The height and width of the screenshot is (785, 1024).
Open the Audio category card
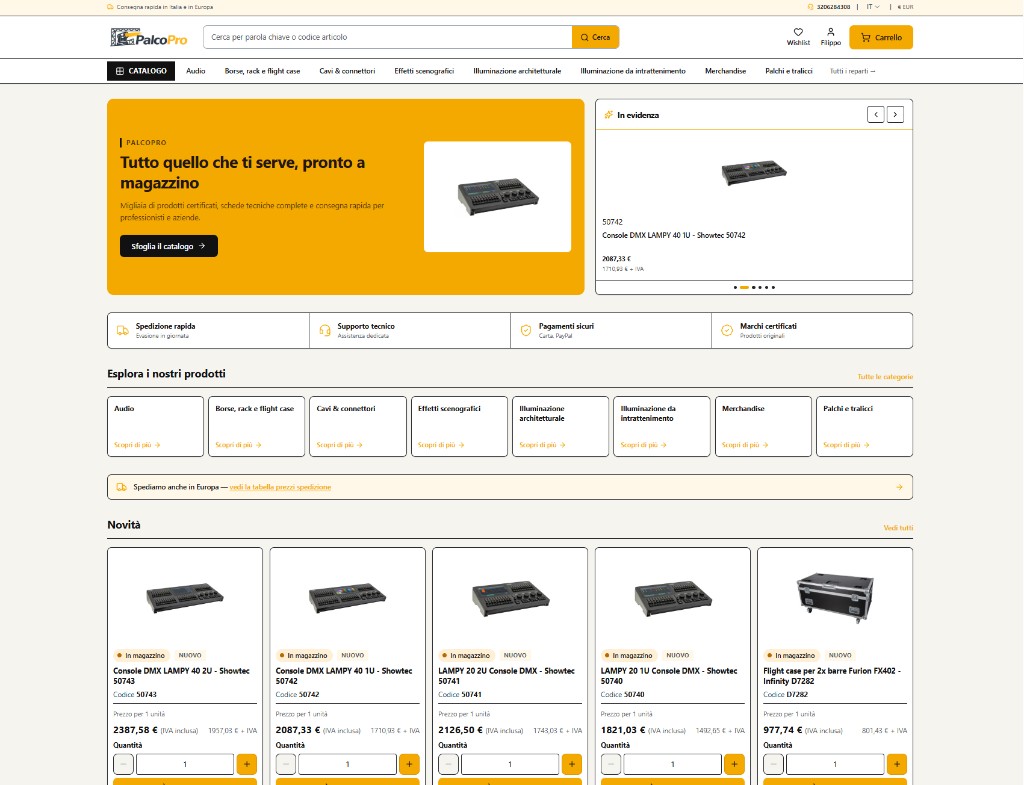click(x=155, y=426)
